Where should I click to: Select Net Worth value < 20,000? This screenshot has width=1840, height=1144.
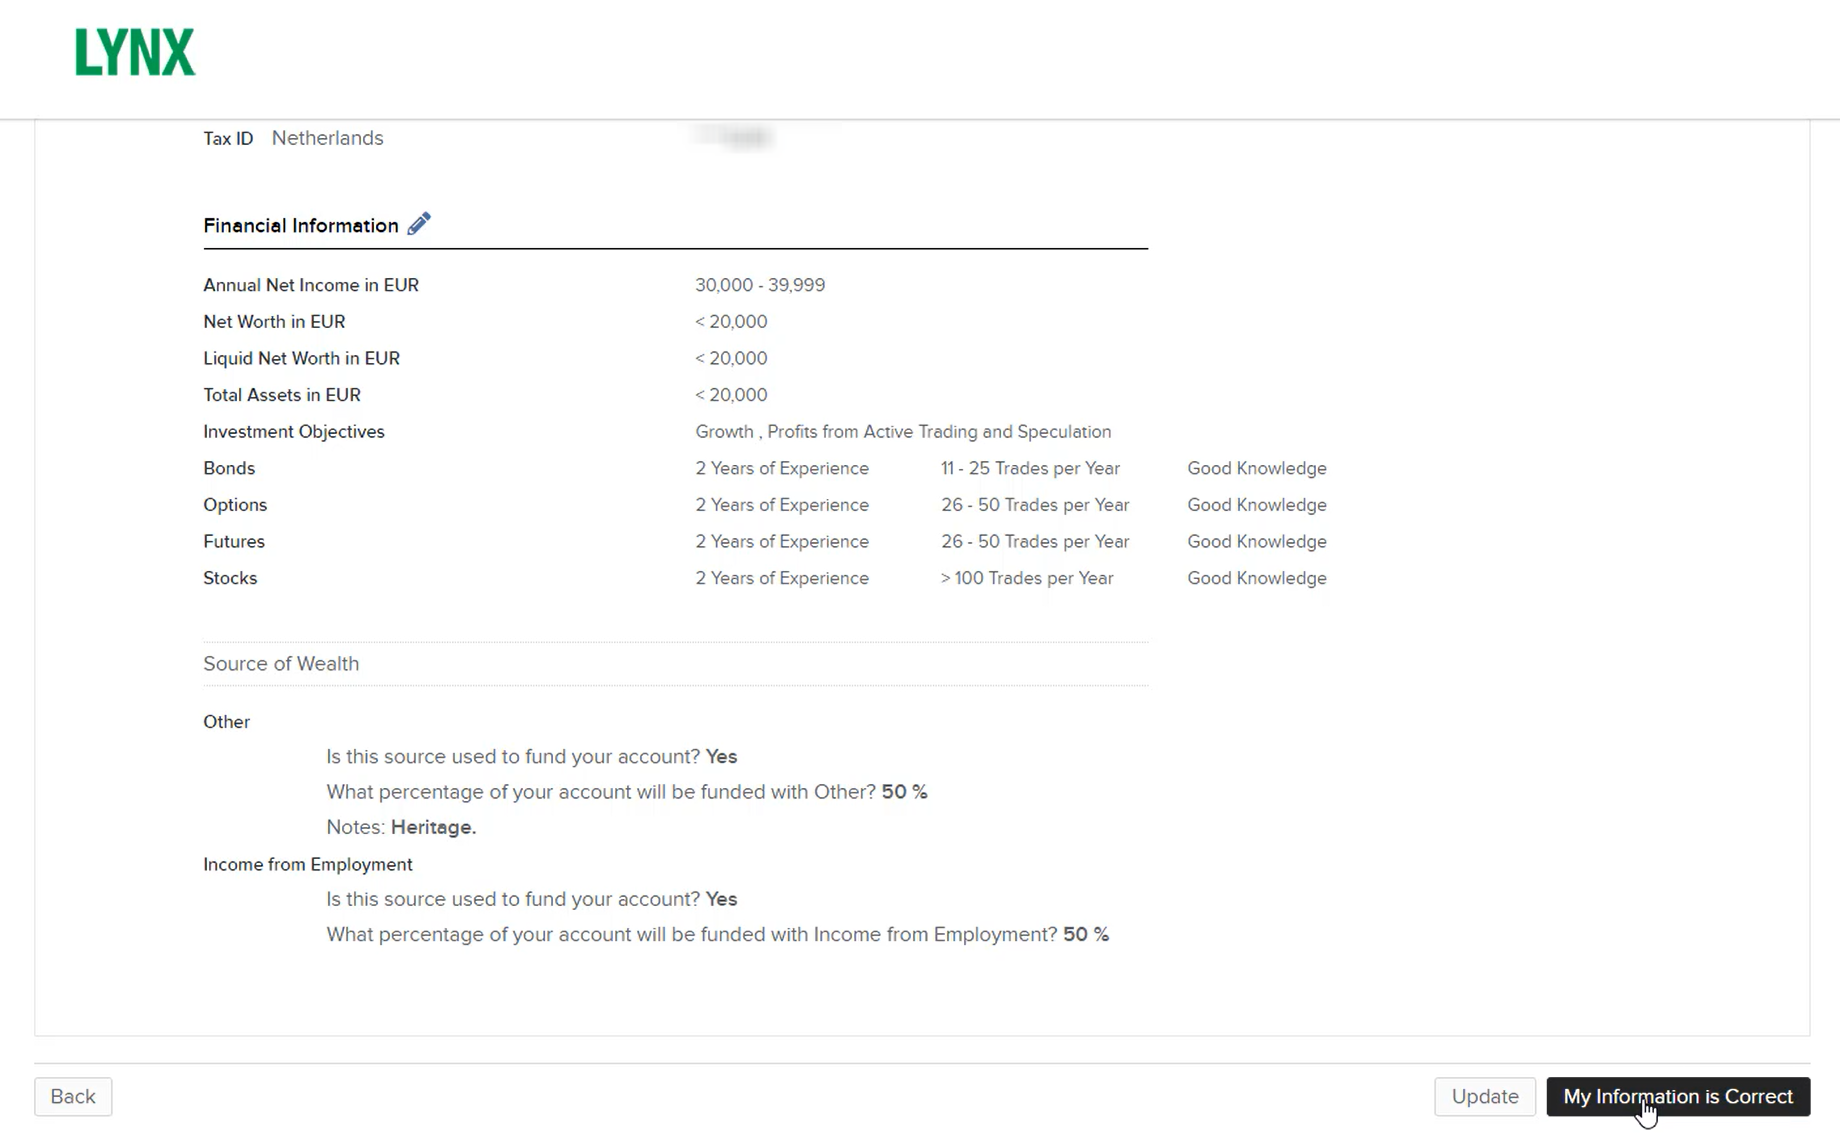(x=731, y=322)
